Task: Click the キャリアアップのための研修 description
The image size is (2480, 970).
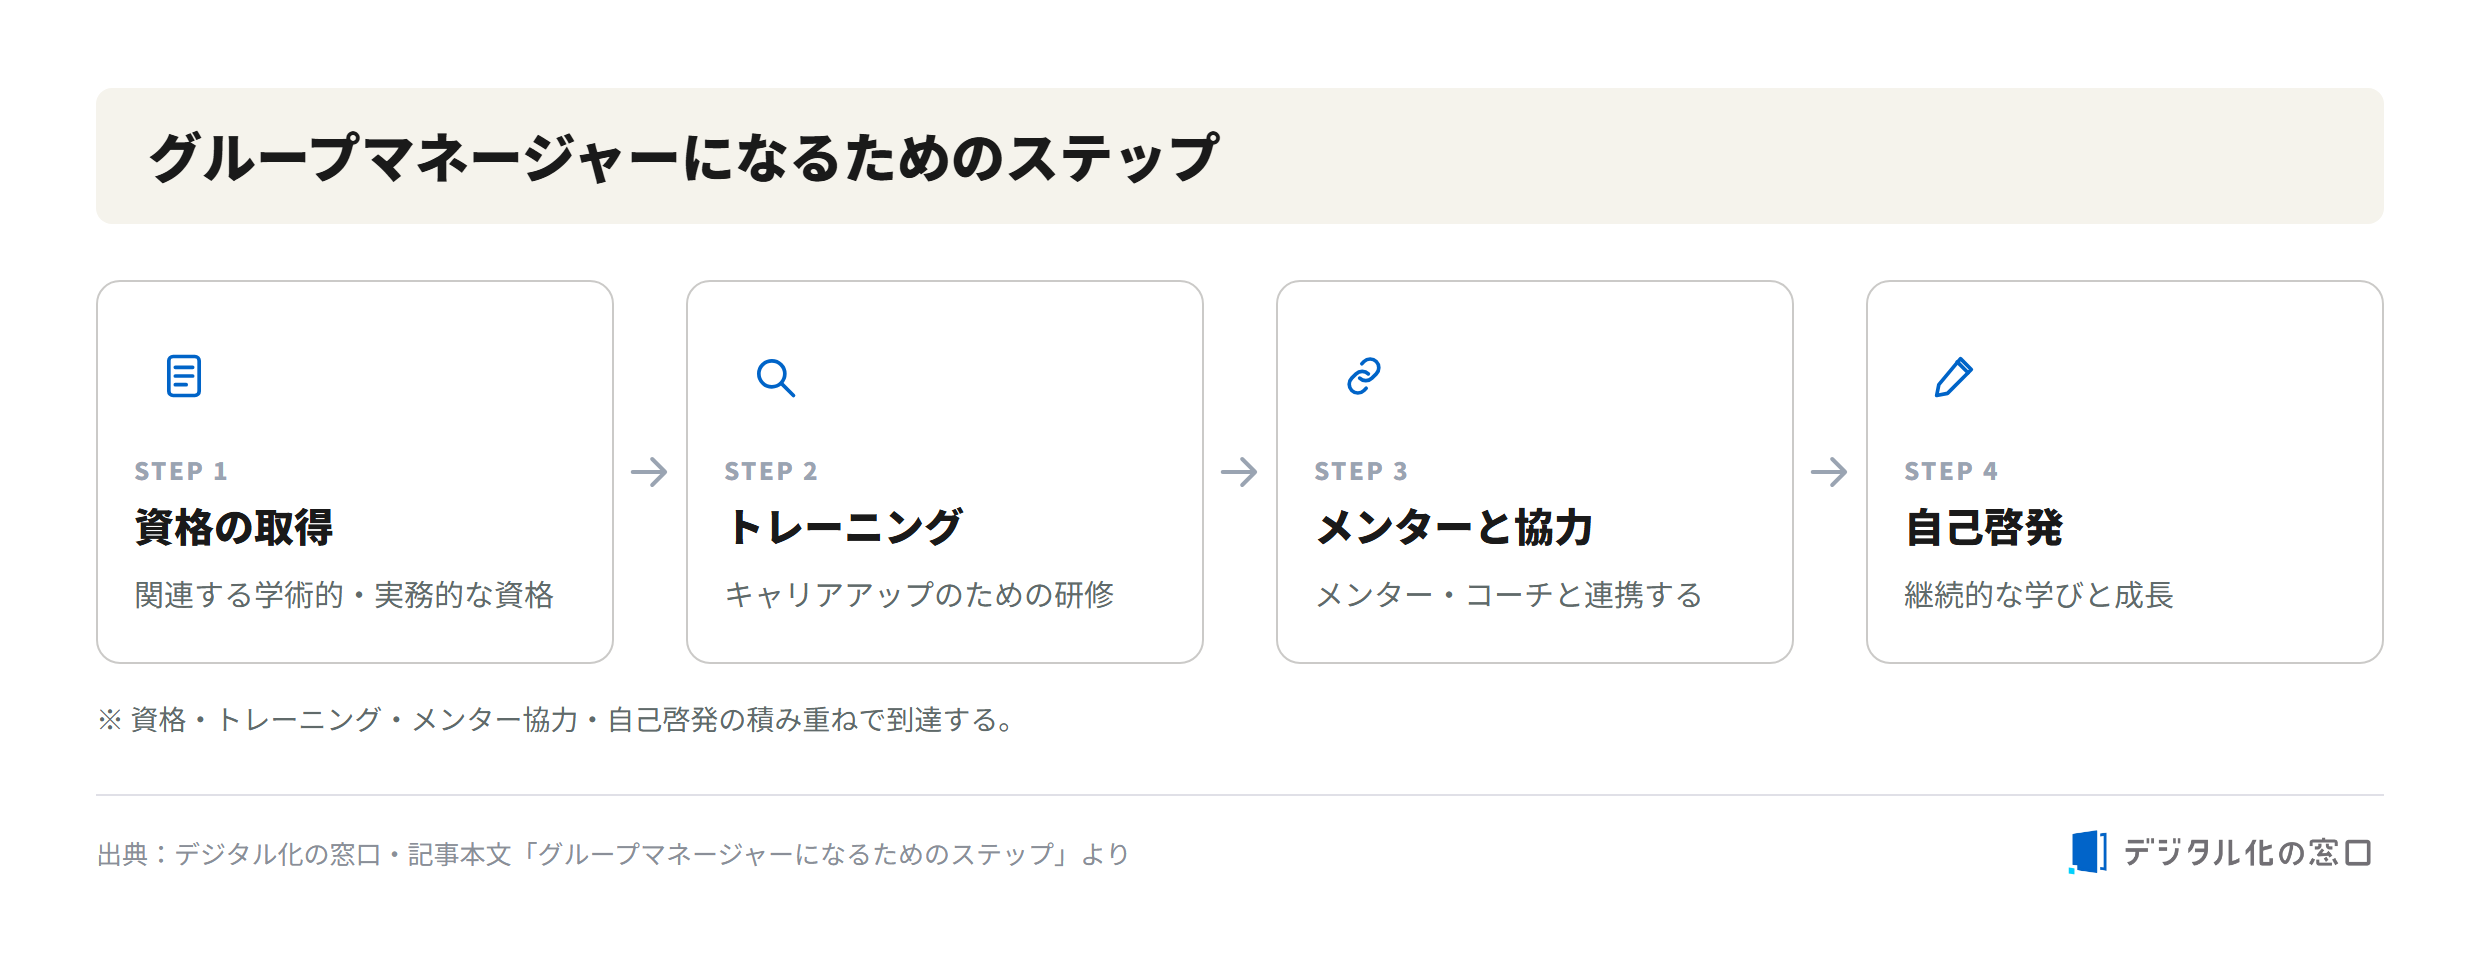Action: pos(919,595)
